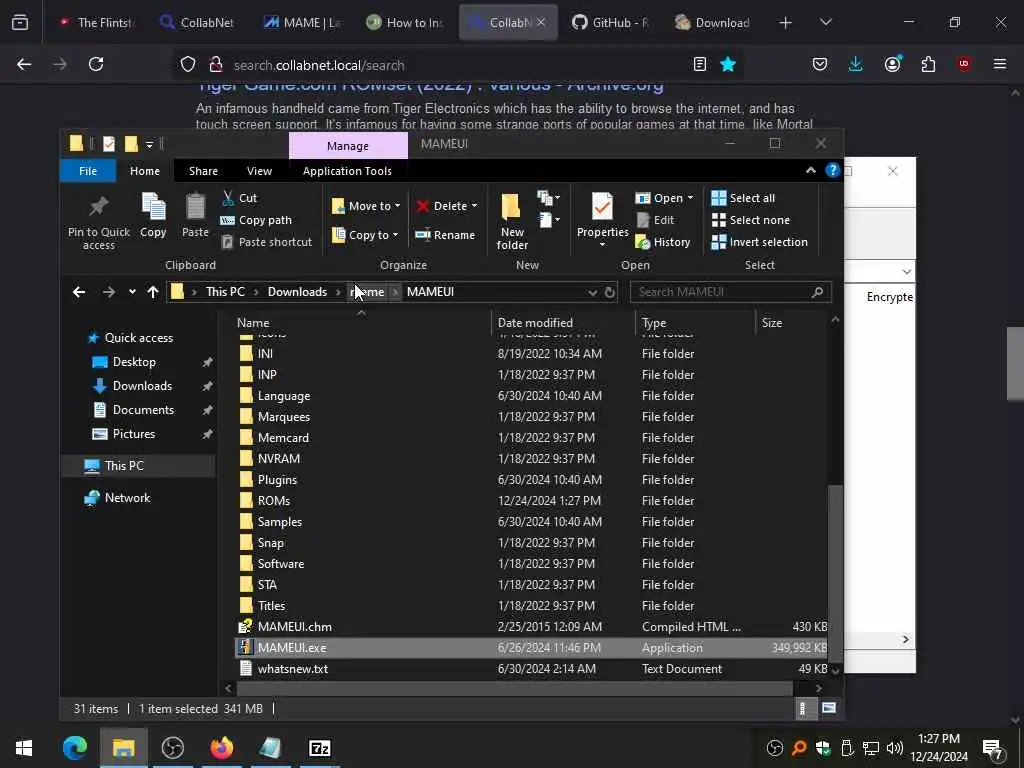Viewport: 1024px width, 768px height.
Task: Open the Delete dropdown in the ribbon
Action: click(447, 206)
